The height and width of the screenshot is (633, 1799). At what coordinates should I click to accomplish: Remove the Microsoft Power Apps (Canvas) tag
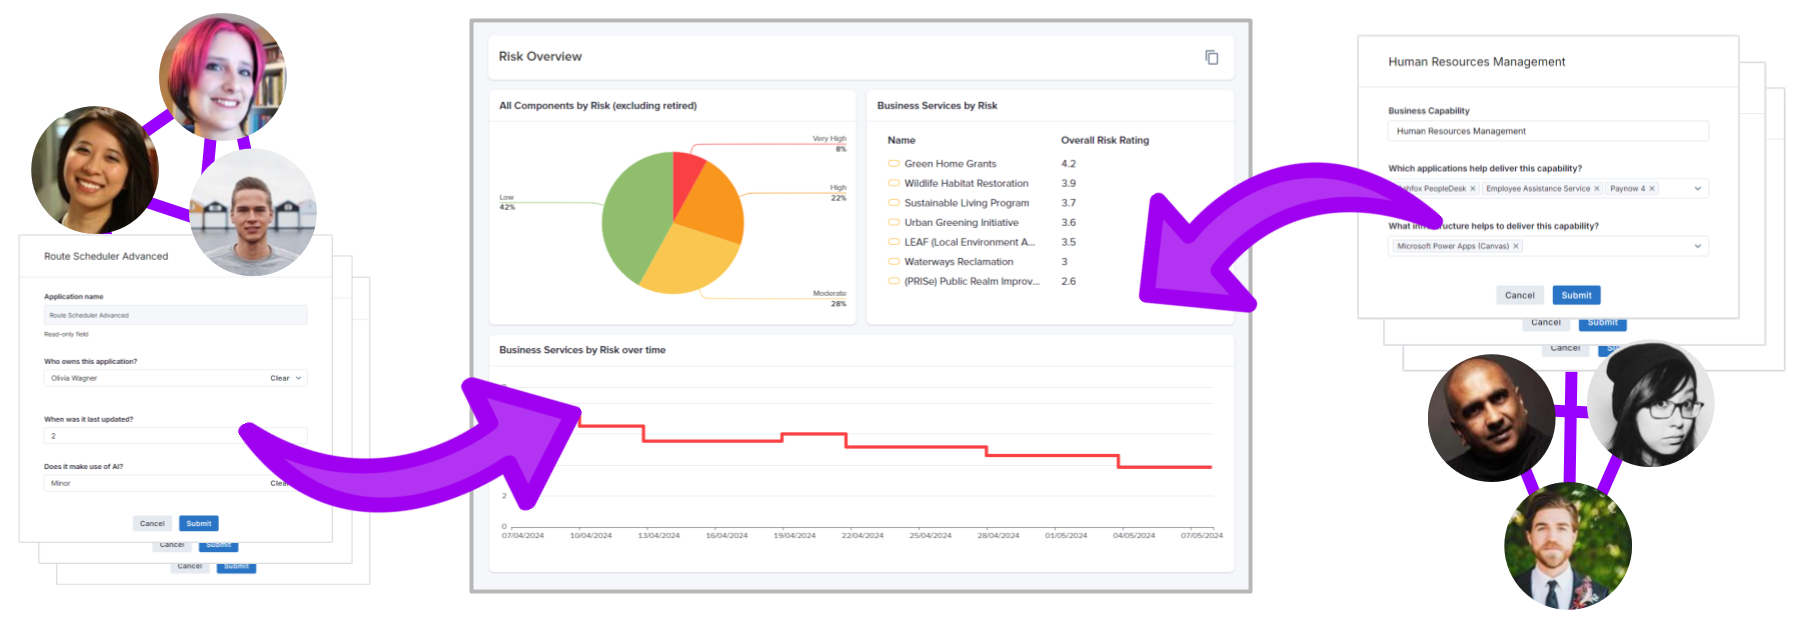(1515, 246)
